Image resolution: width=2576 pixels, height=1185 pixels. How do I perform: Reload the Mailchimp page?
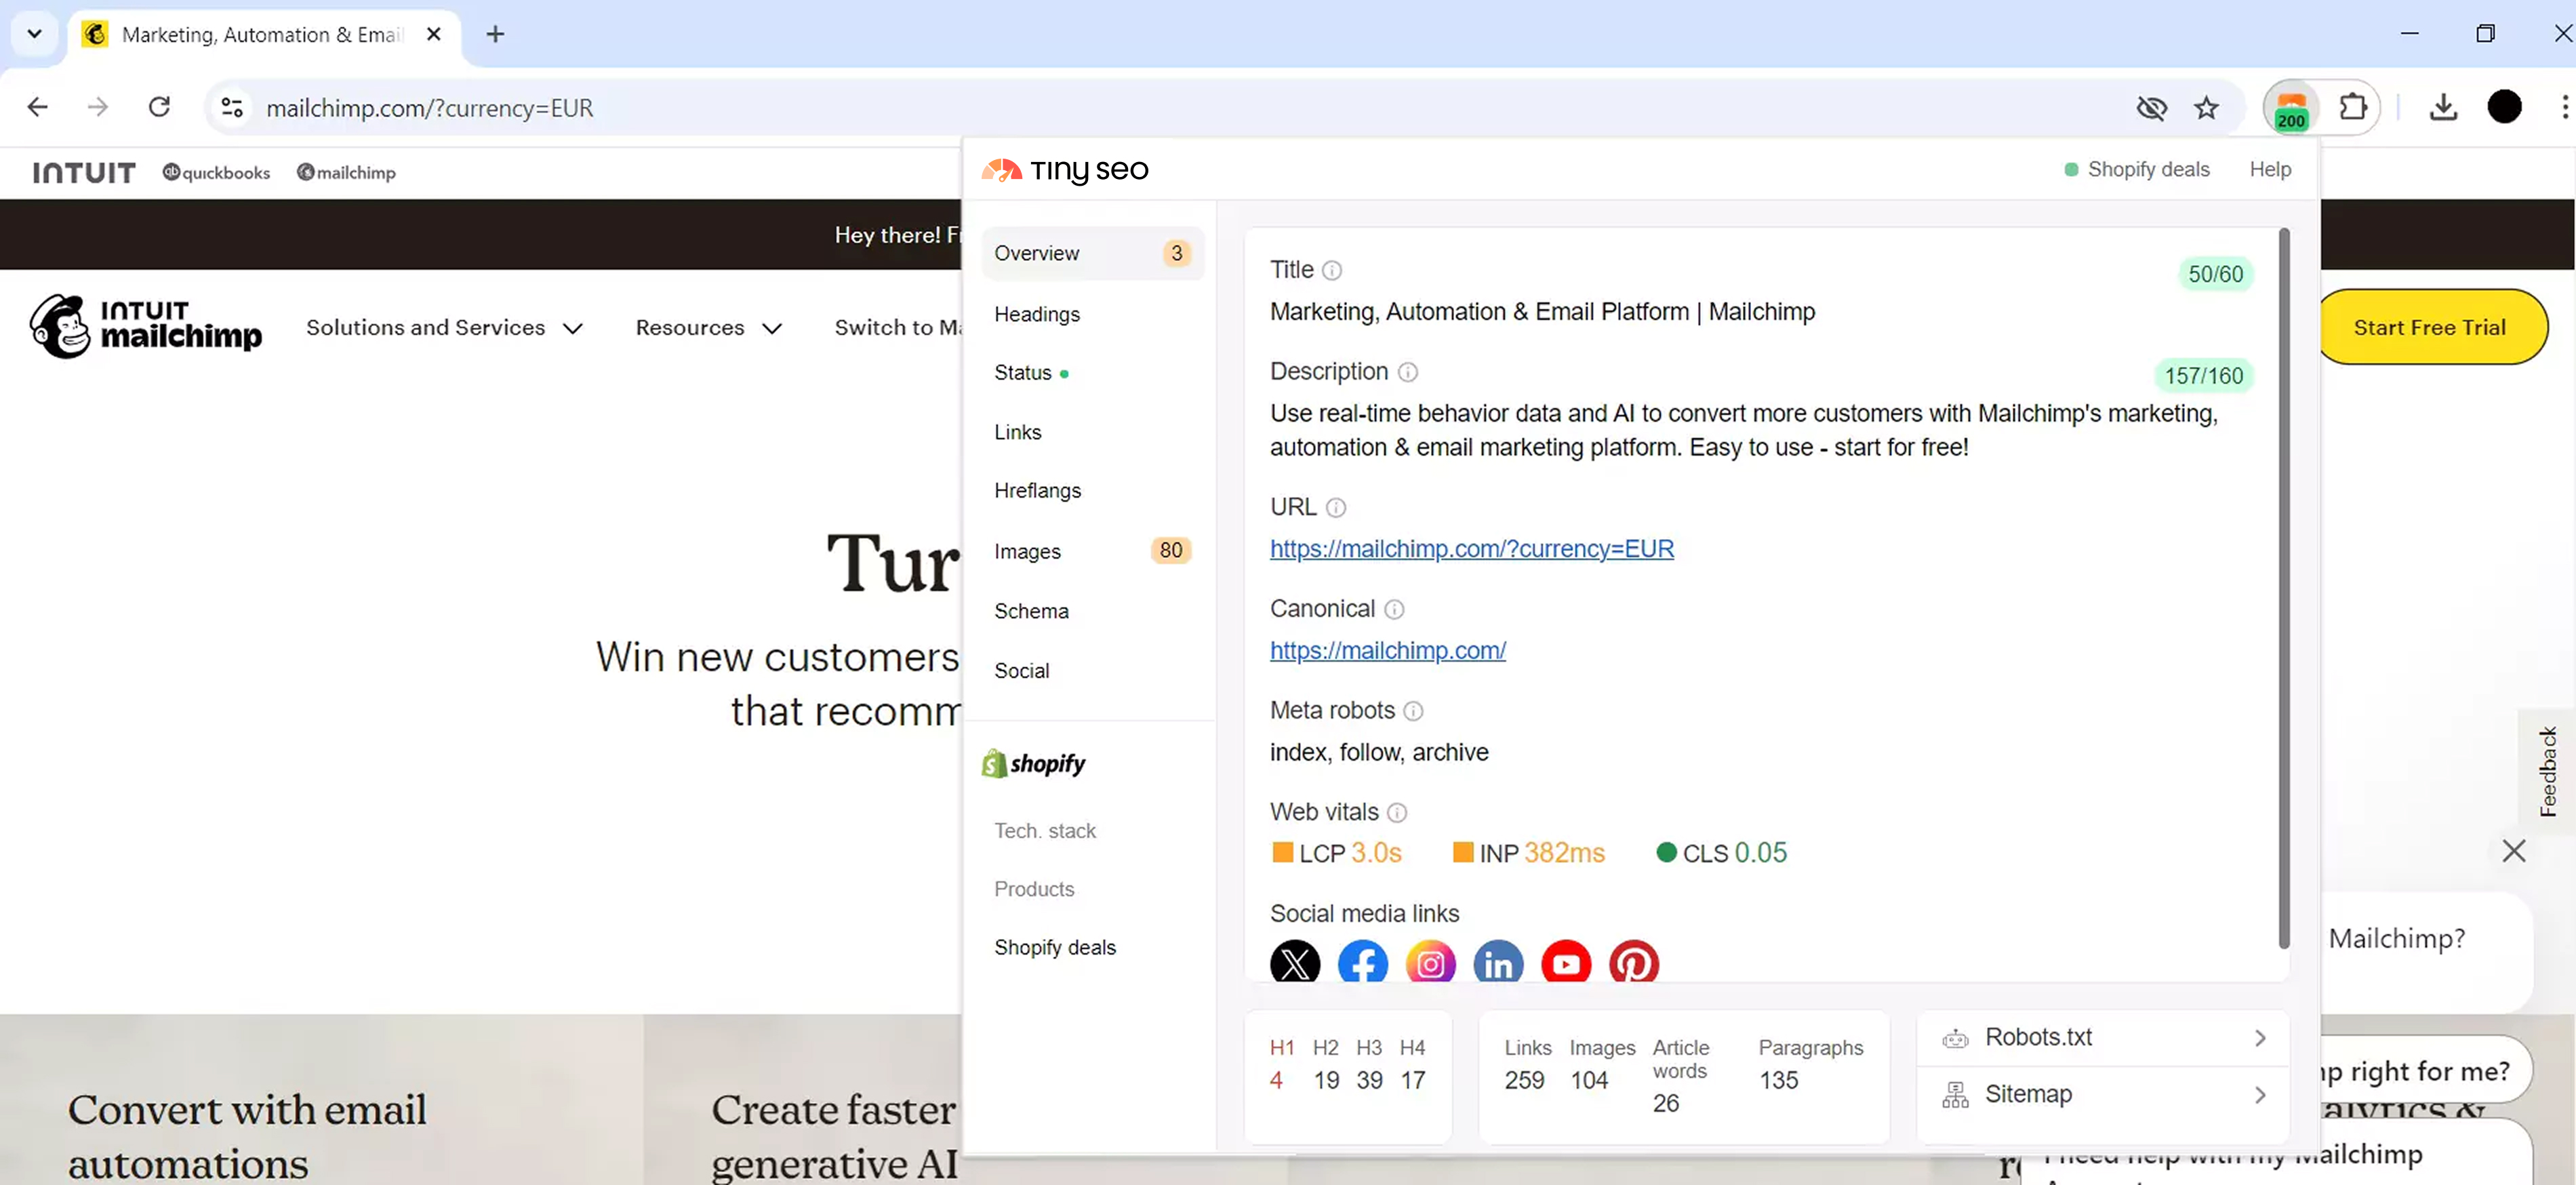tap(159, 107)
